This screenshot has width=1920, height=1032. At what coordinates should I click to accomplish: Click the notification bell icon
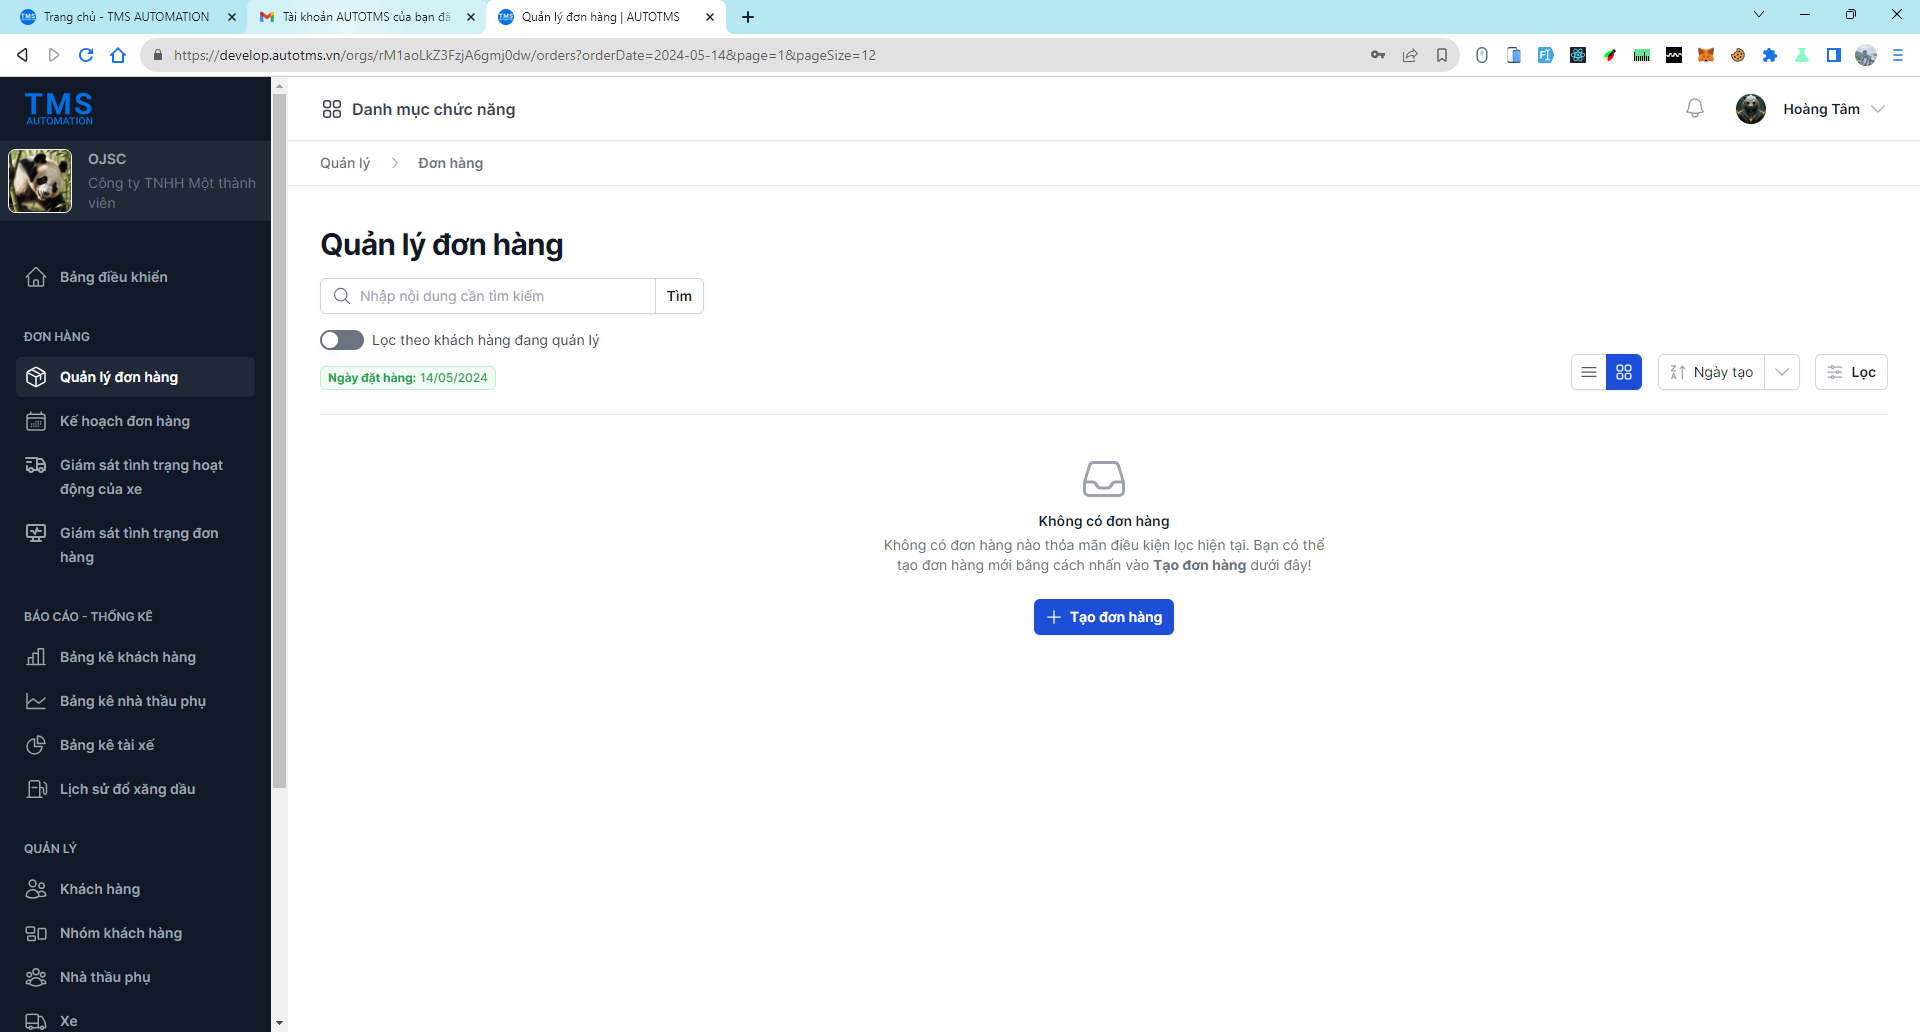(1694, 108)
